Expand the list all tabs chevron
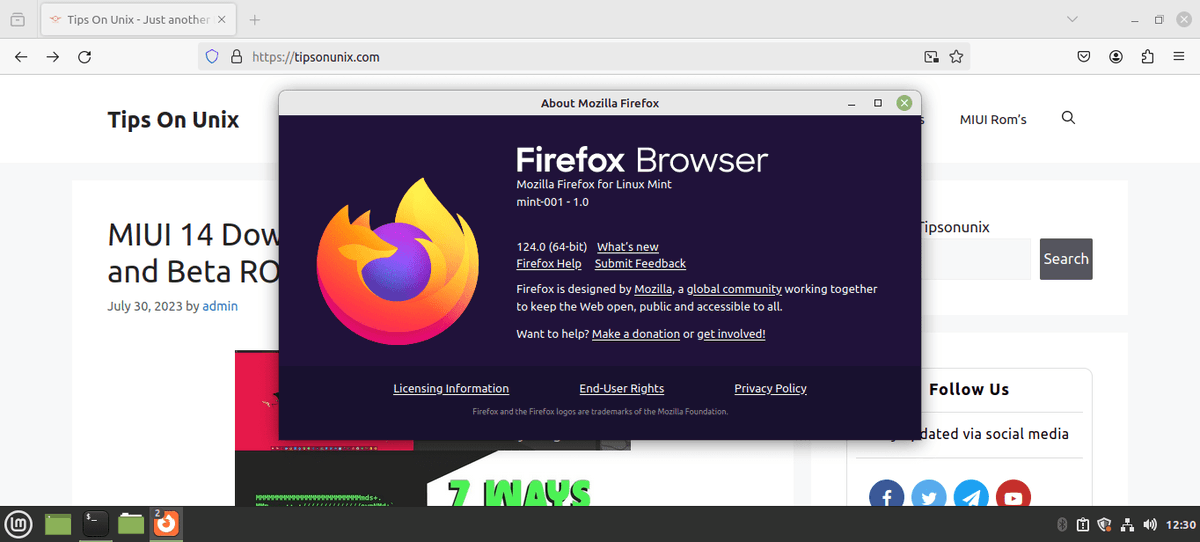Screen dimensions: 1200x542 click(x=1072, y=19)
